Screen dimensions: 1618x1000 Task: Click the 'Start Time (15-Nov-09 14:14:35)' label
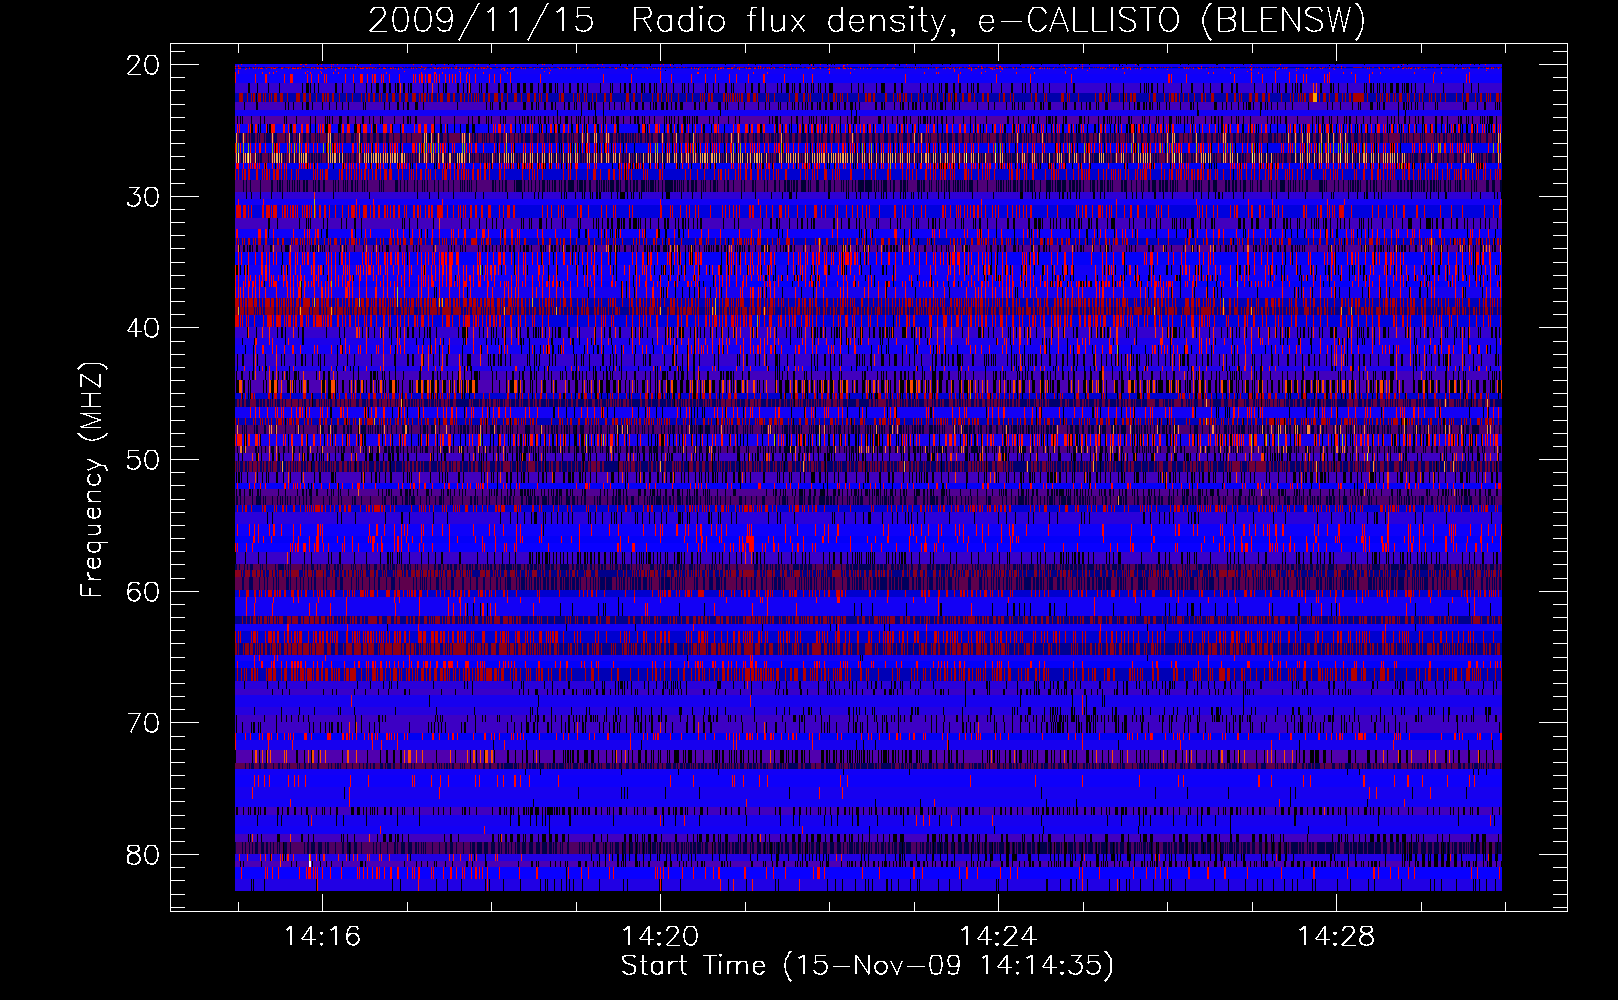867,966
